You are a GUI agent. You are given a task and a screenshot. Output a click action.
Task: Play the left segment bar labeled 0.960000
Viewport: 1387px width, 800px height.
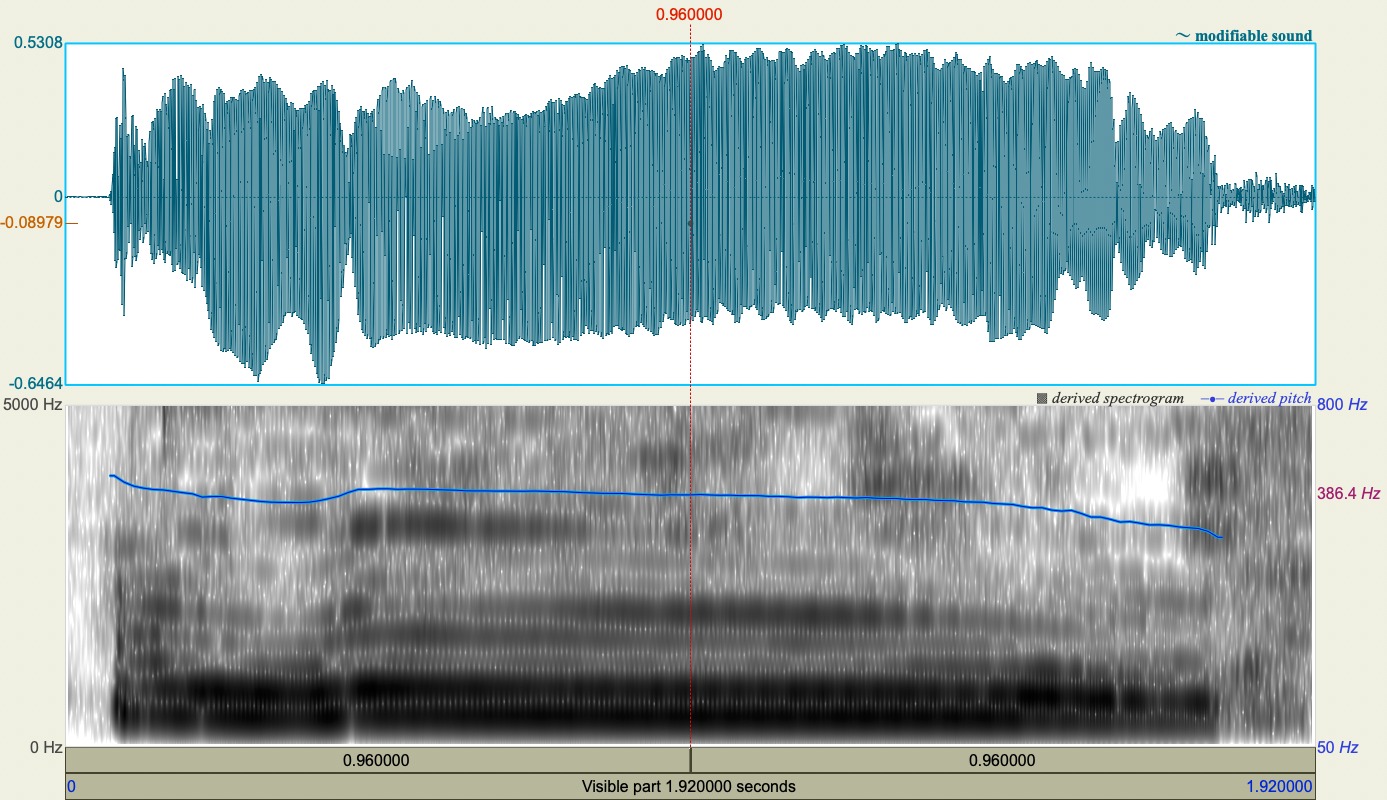pos(375,760)
